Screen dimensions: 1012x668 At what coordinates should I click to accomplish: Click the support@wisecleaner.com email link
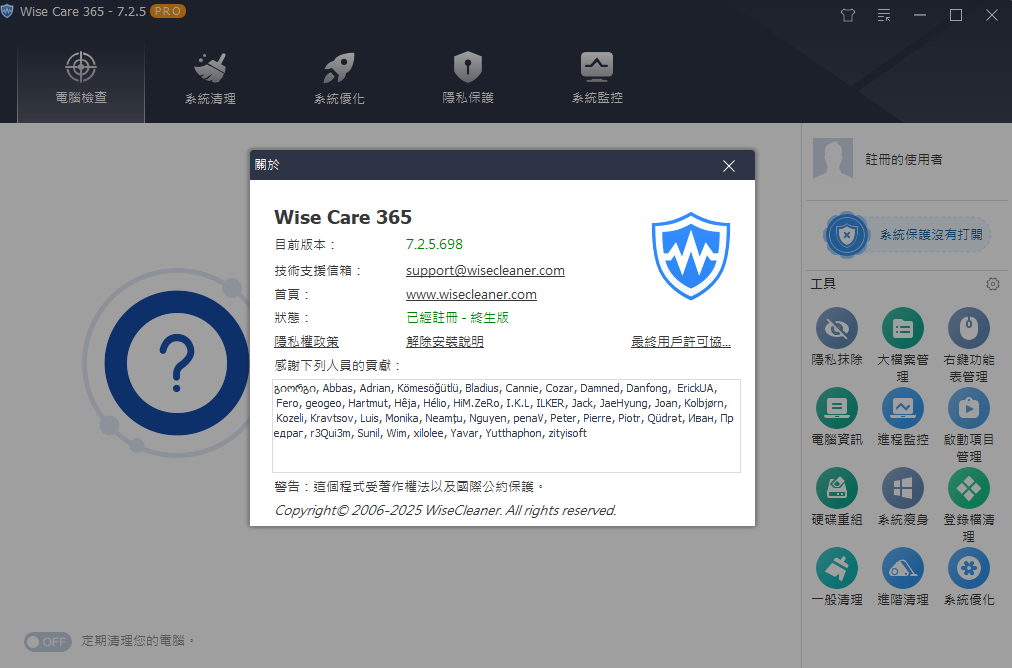click(x=485, y=270)
